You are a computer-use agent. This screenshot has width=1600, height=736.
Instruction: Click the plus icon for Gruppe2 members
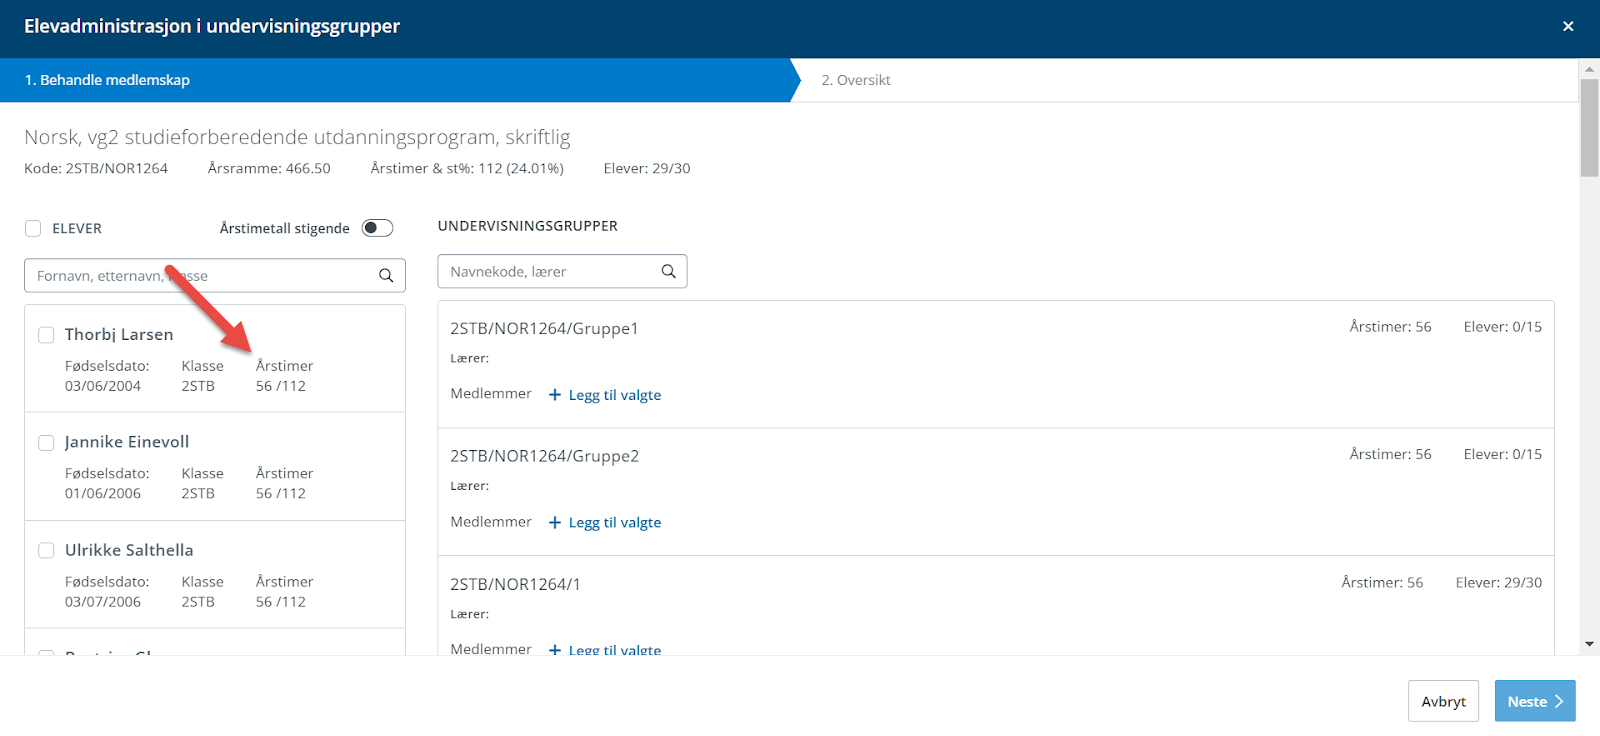[555, 522]
